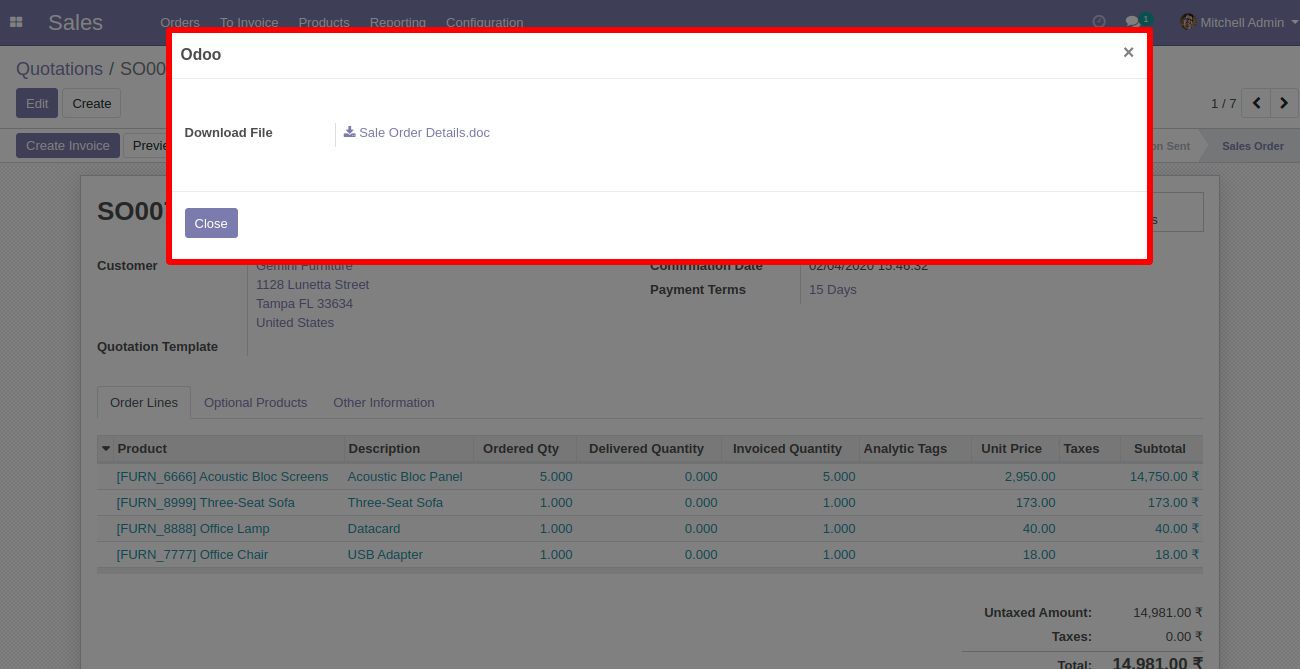The width and height of the screenshot is (1300, 669).
Task: Click Untaxed Amount value 14,981.00 ₹
Action: pyautogui.click(x=1168, y=613)
